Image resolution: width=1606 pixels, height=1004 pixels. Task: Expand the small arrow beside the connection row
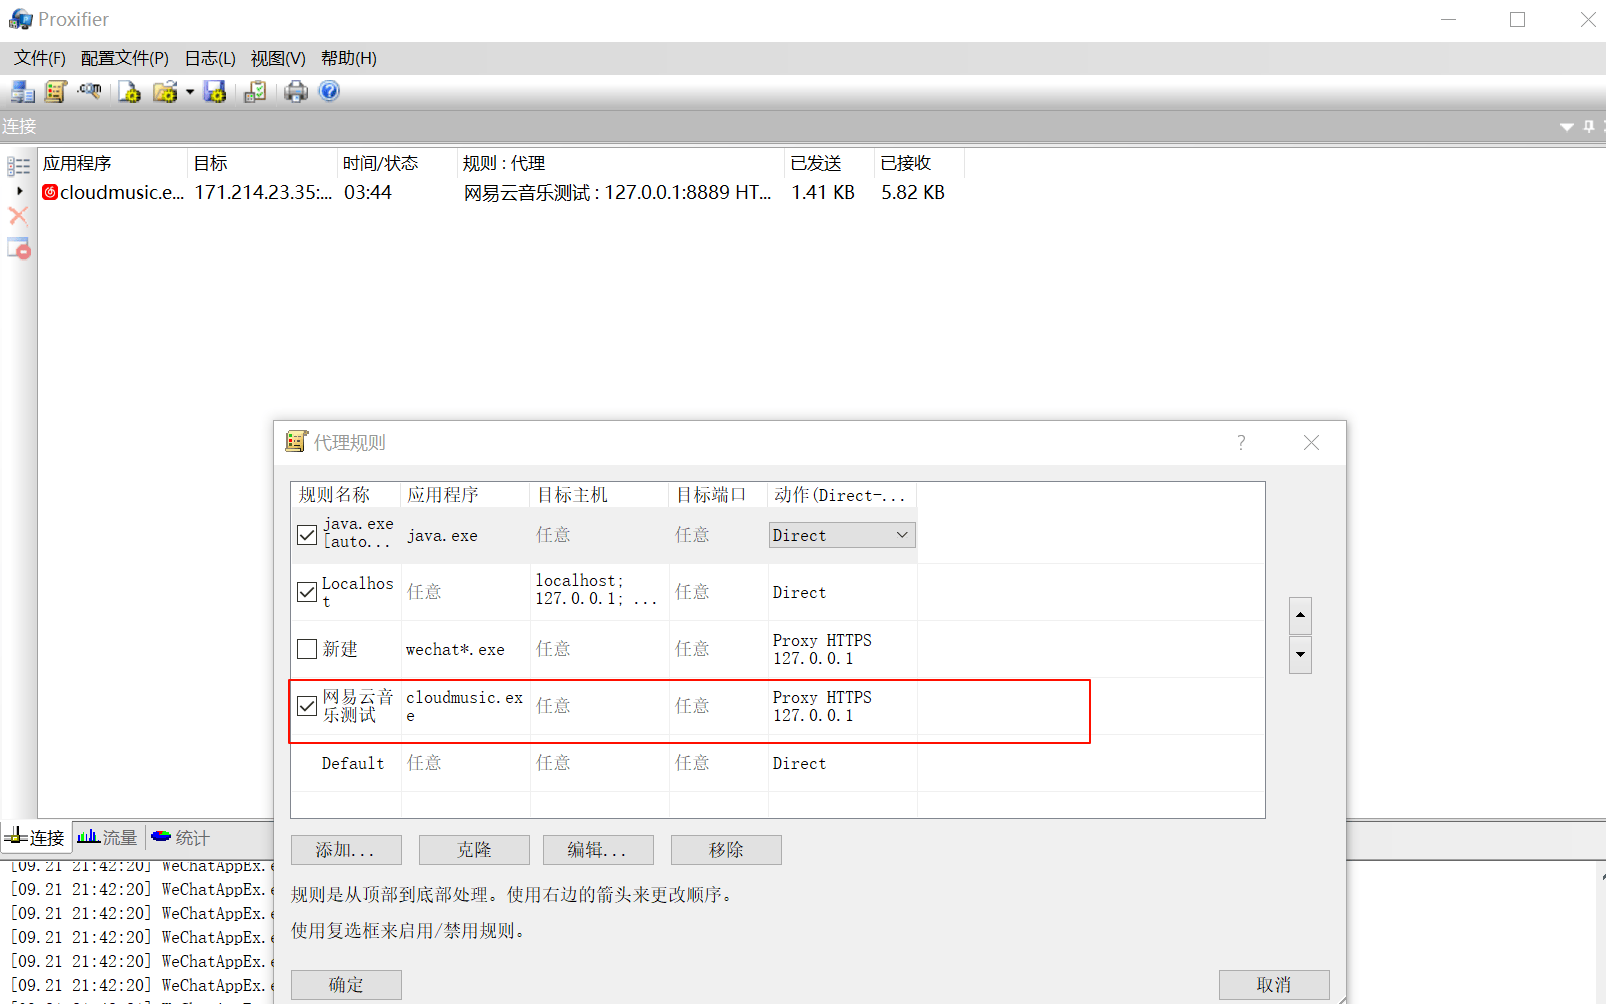click(x=19, y=191)
